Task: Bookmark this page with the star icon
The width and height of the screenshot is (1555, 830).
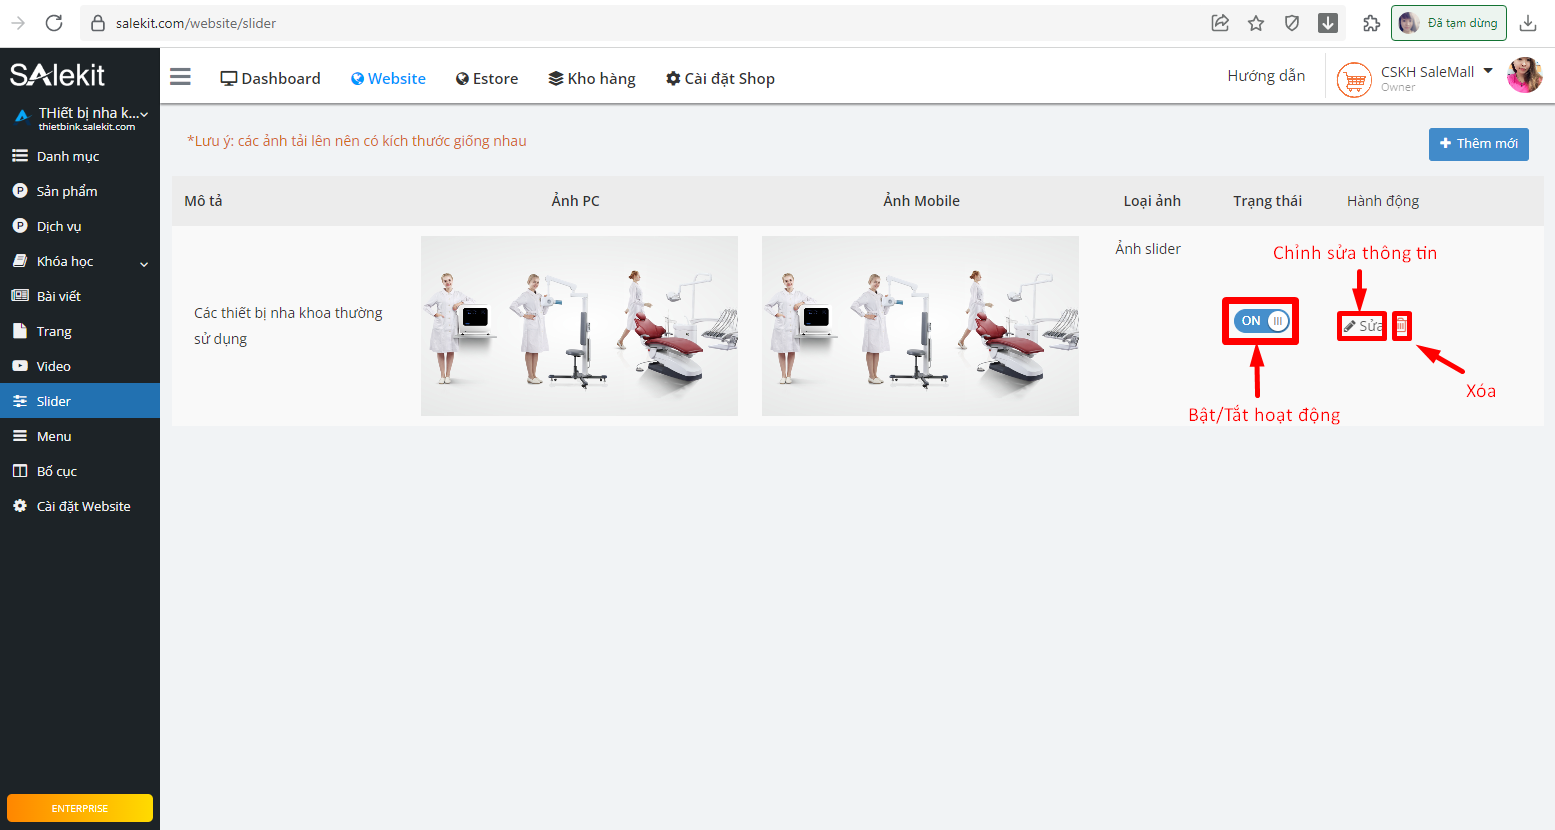Action: [1256, 23]
